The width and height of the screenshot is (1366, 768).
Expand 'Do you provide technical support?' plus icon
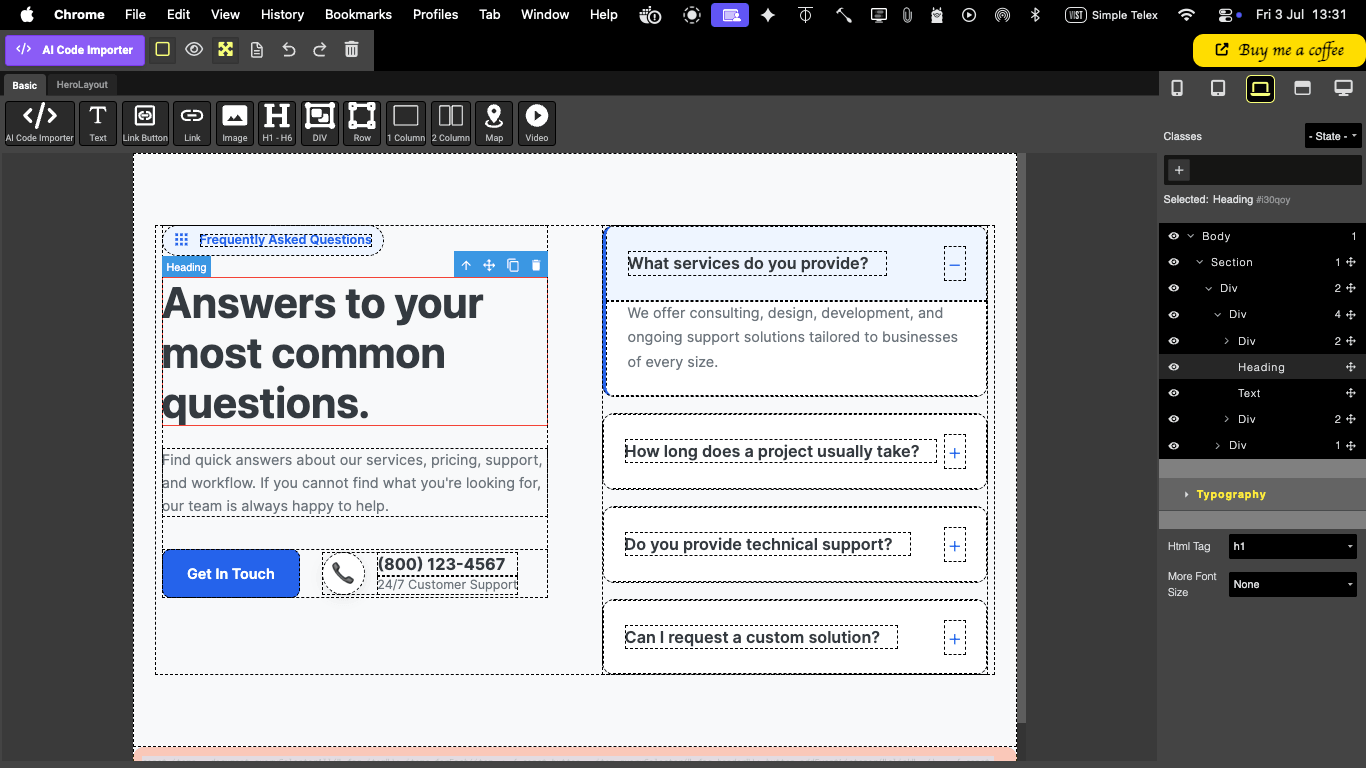(955, 545)
